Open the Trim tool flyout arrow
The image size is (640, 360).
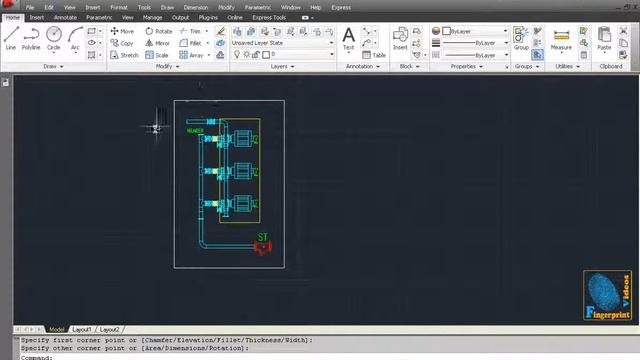point(207,31)
